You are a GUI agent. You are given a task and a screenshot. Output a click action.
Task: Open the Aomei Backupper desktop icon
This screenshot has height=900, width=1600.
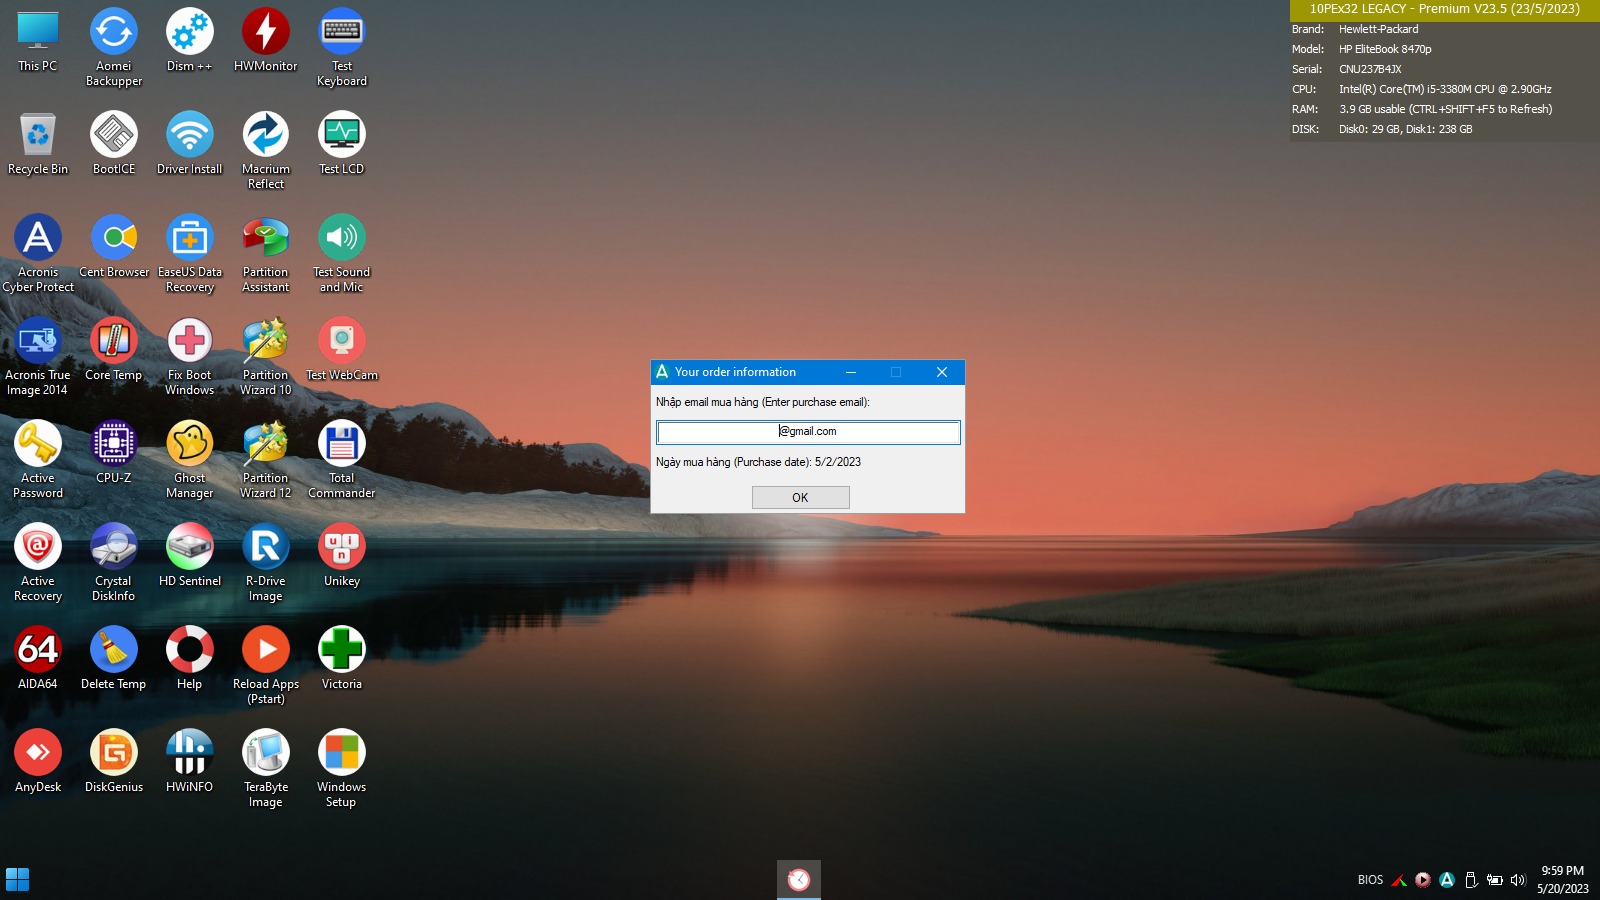[x=114, y=33]
